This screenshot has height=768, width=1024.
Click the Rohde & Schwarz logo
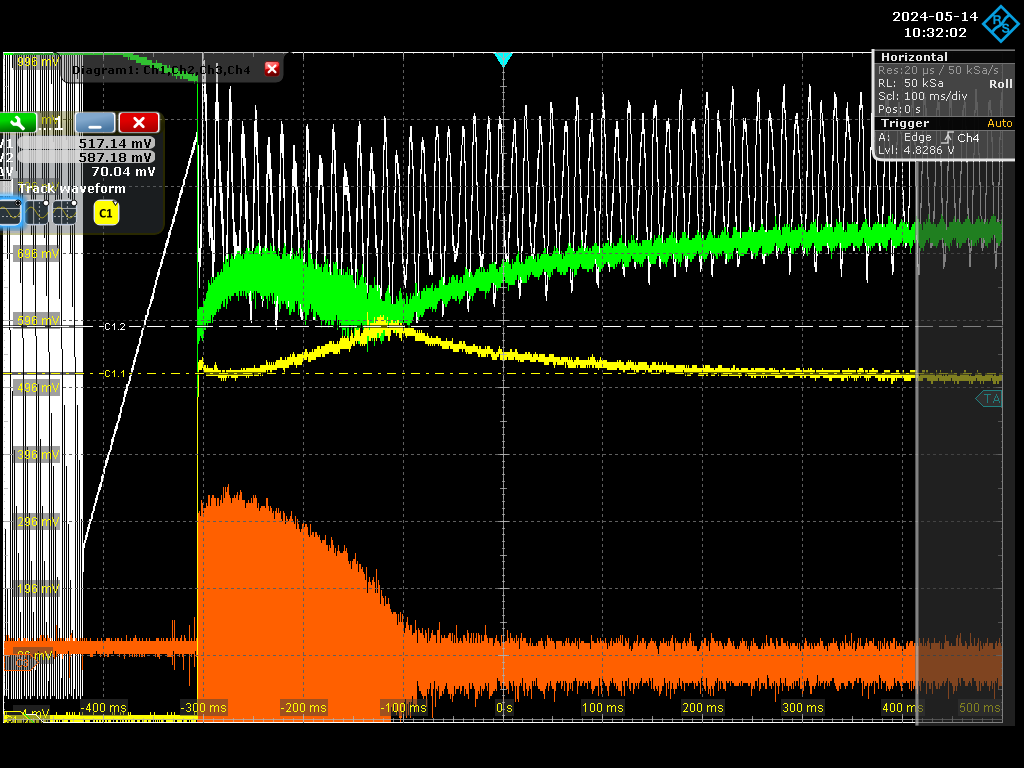click(x=1000, y=24)
